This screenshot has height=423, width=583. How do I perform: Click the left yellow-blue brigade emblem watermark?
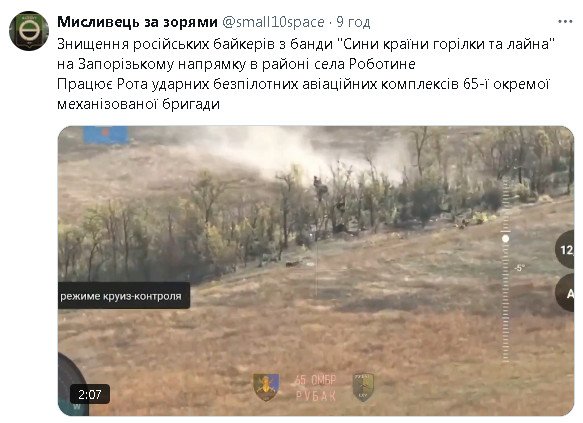click(x=266, y=387)
